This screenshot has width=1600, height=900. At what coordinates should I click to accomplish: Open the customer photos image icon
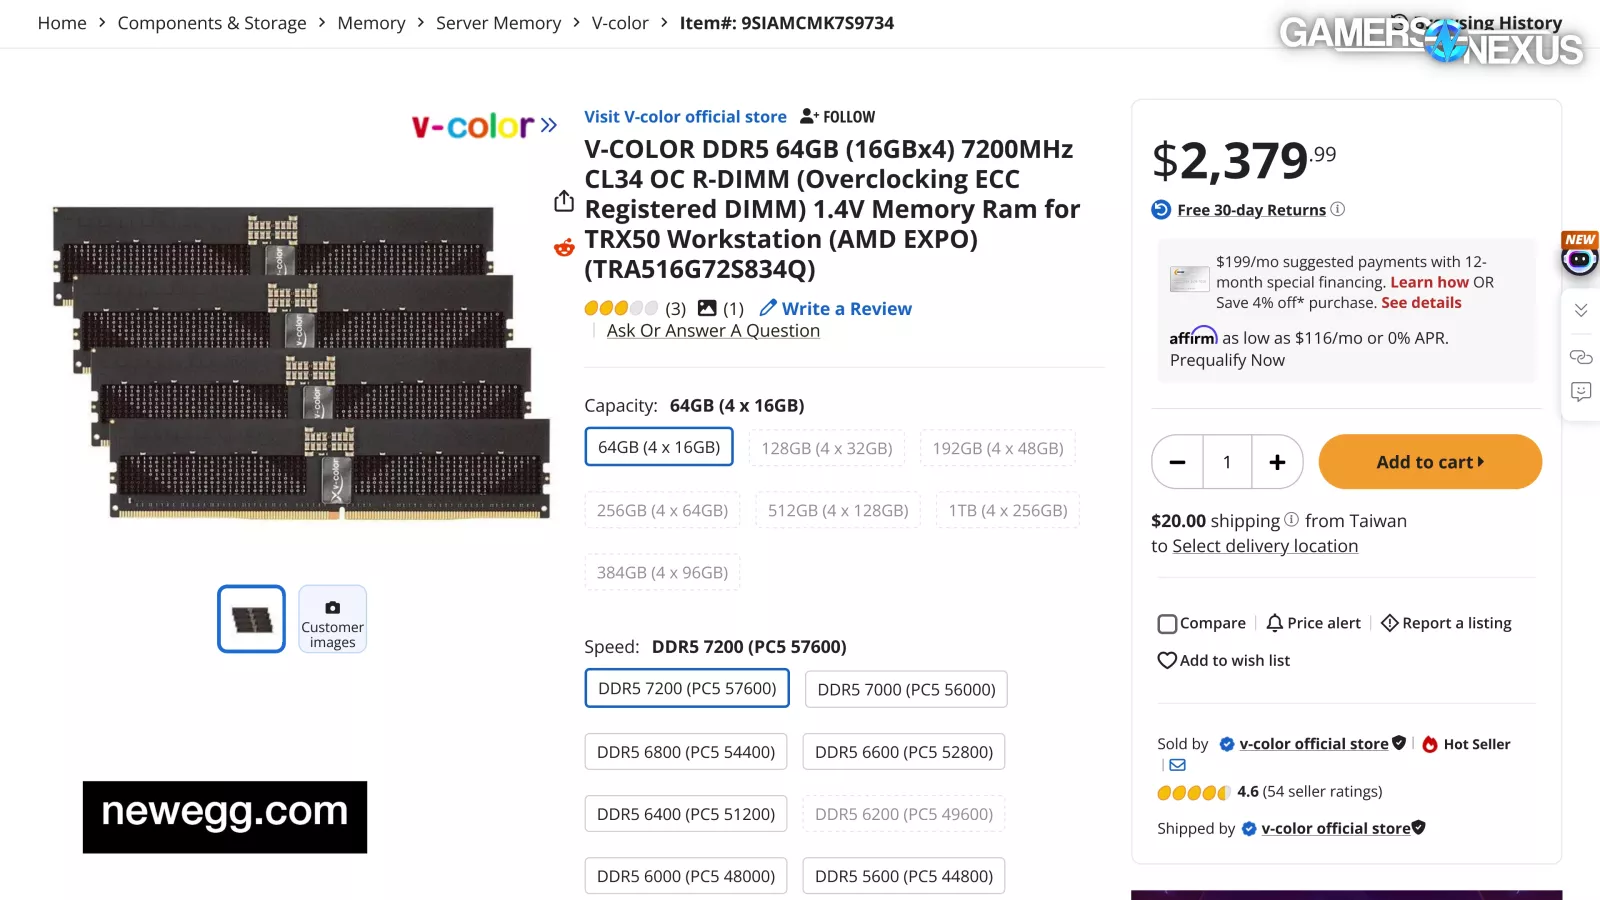[707, 308]
